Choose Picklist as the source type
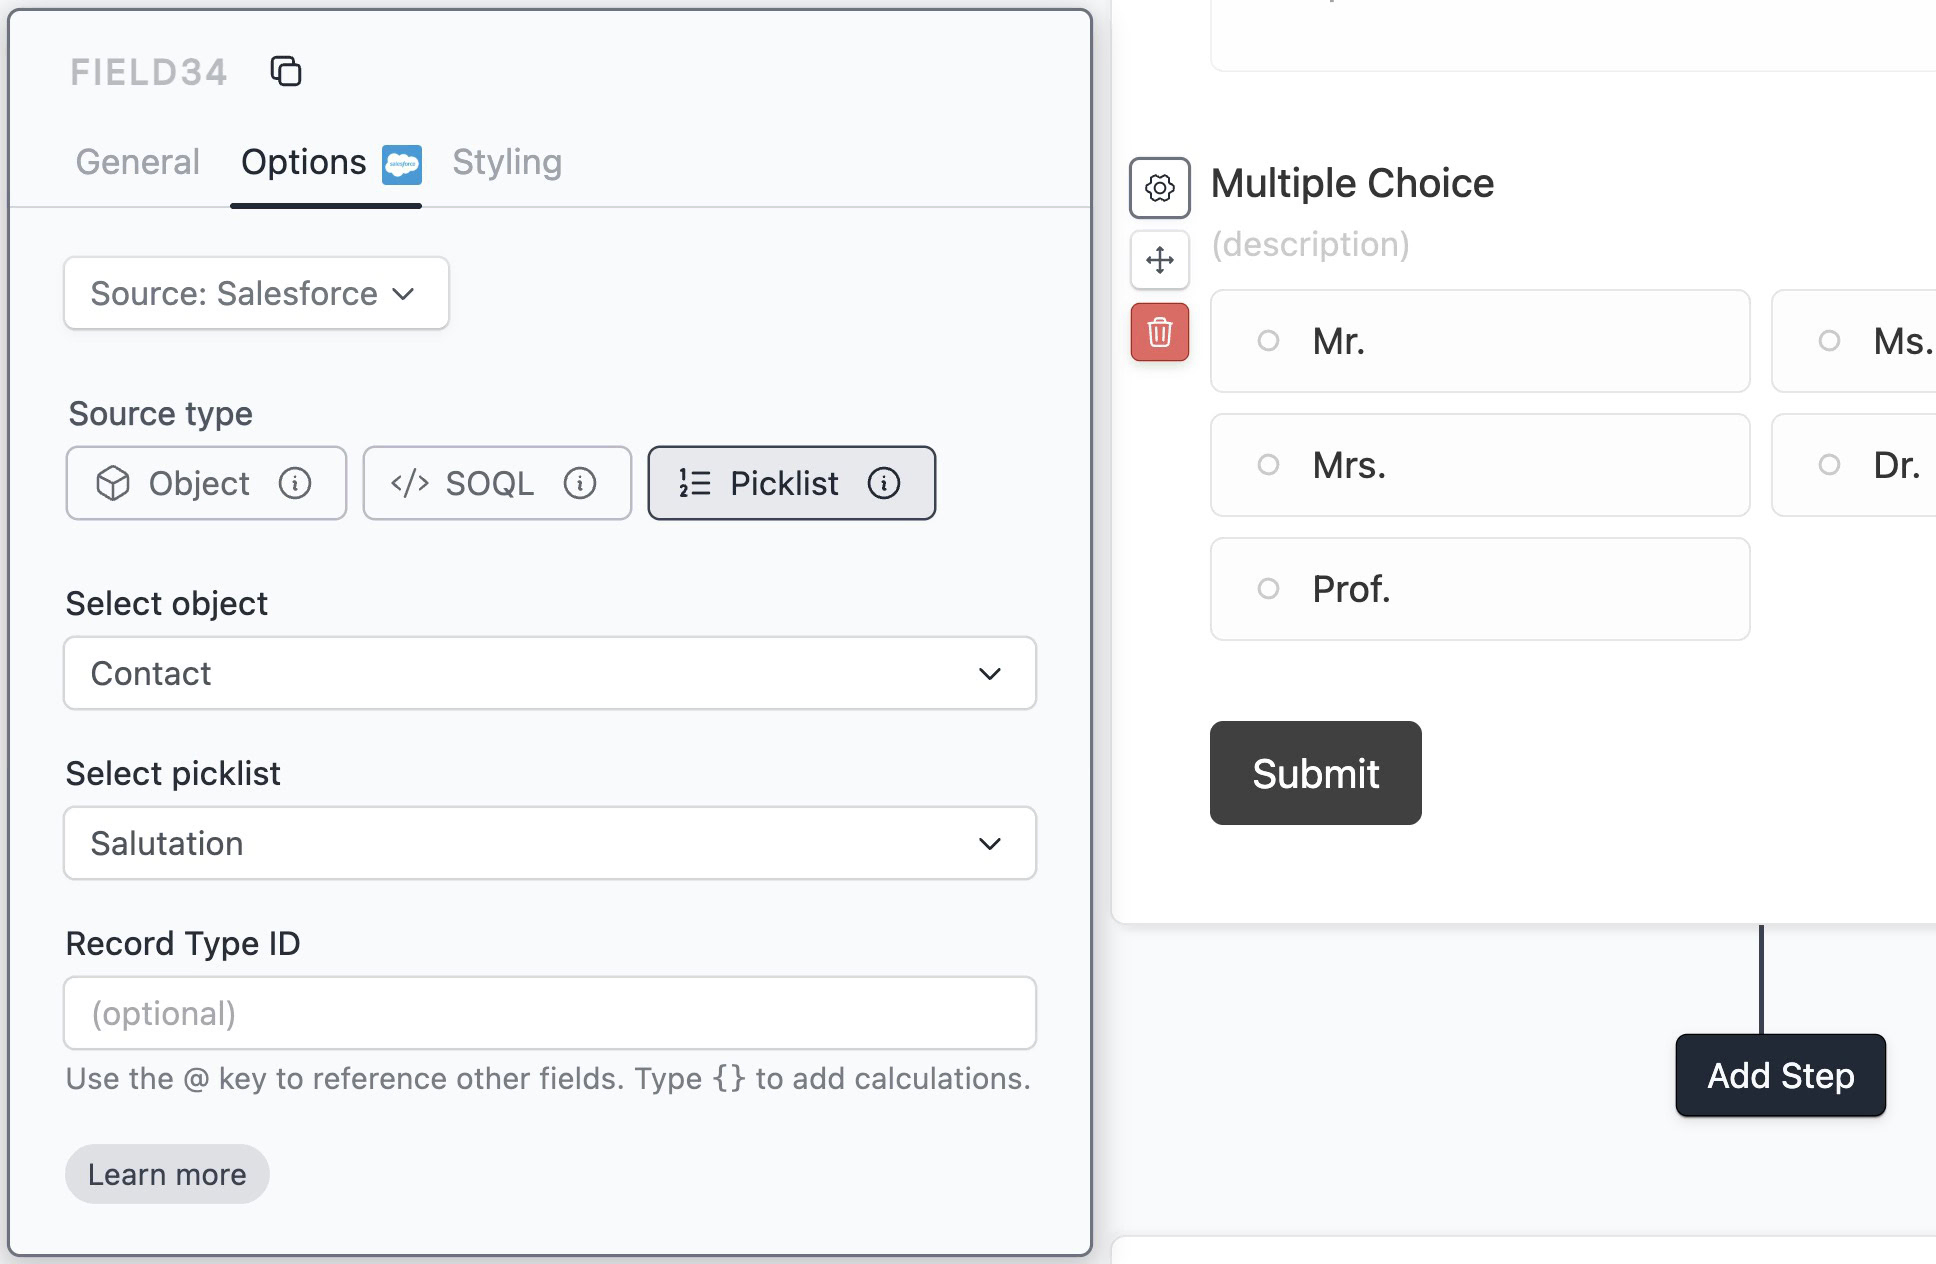Image resolution: width=1936 pixels, height=1264 pixels. click(x=792, y=483)
